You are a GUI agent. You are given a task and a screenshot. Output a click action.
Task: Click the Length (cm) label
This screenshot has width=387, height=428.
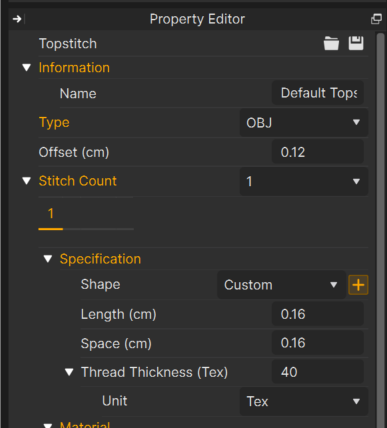click(x=118, y=314)
